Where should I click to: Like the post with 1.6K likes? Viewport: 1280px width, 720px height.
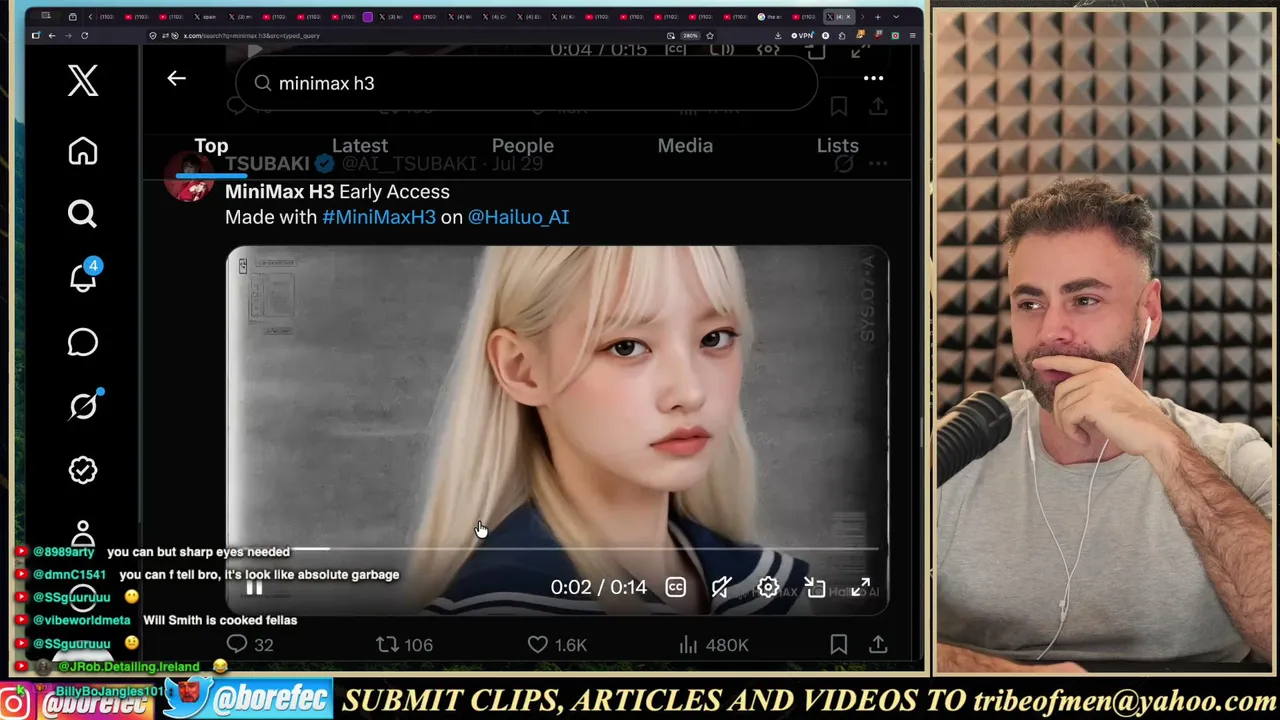(x=557, y=645)
